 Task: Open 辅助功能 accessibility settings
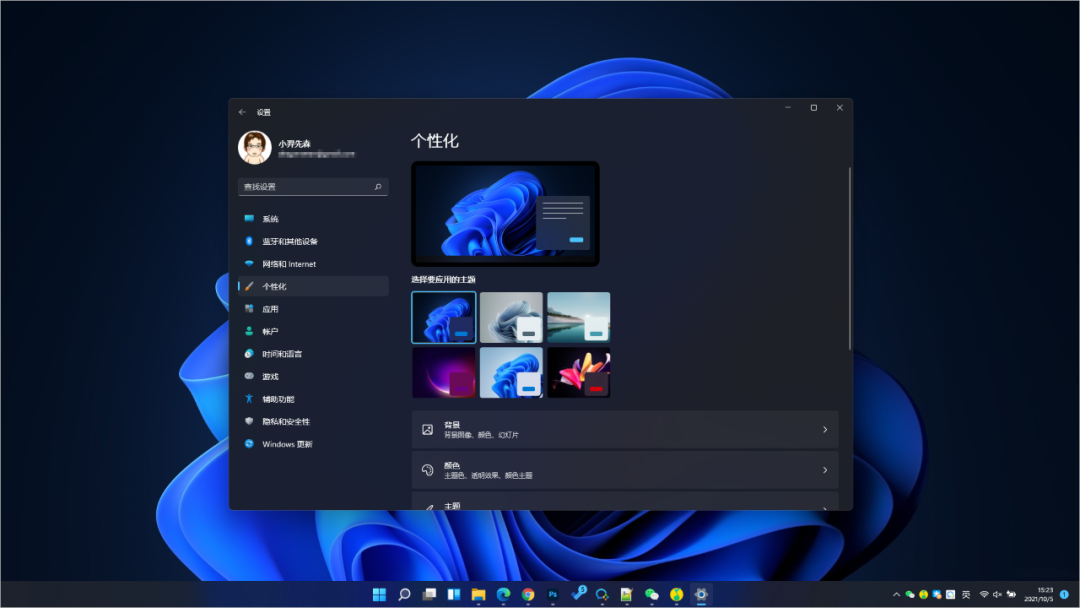coord(278,399)
